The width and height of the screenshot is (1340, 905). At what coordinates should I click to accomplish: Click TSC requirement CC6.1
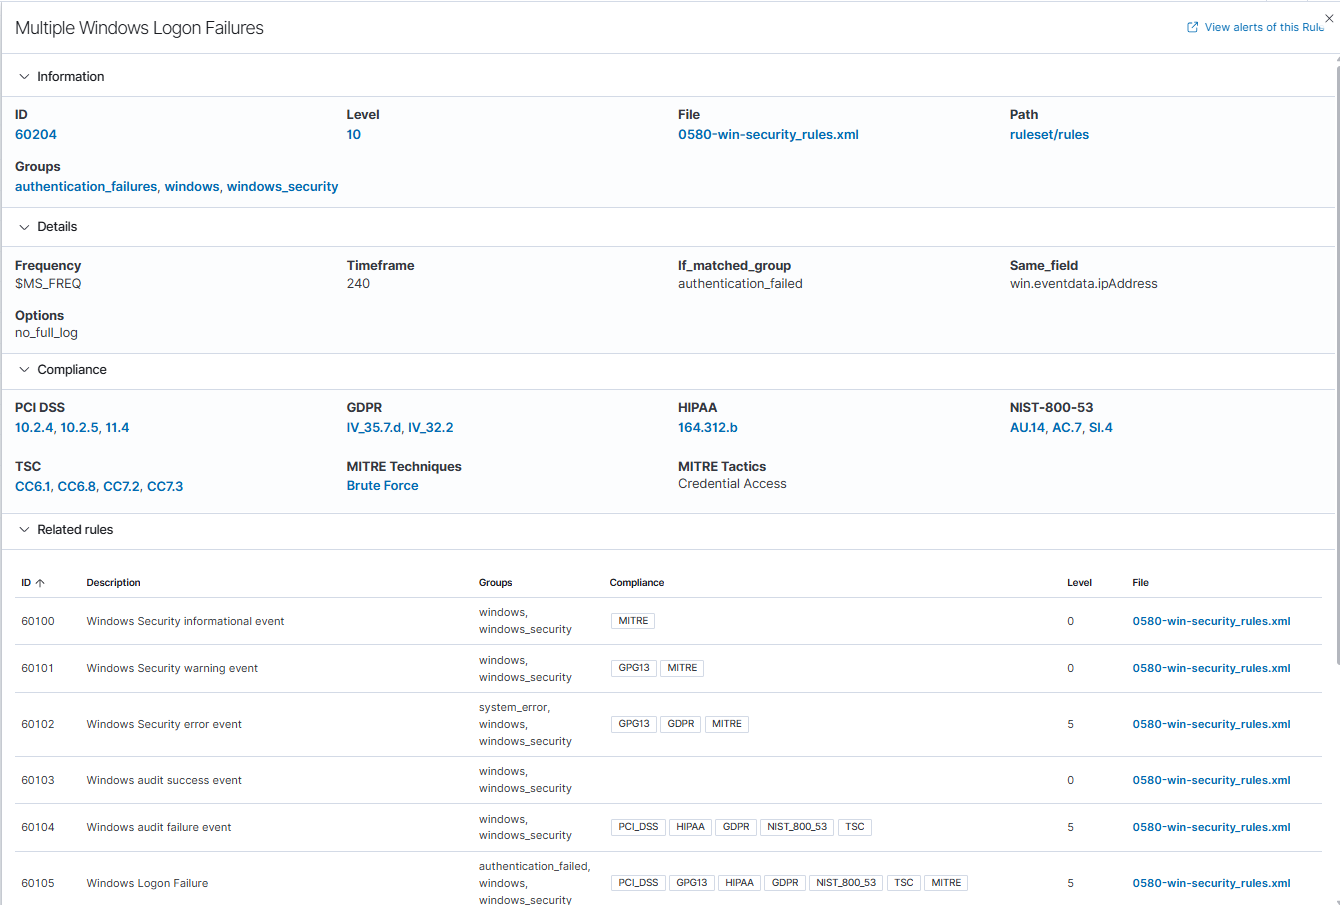[x=33, y=487]
